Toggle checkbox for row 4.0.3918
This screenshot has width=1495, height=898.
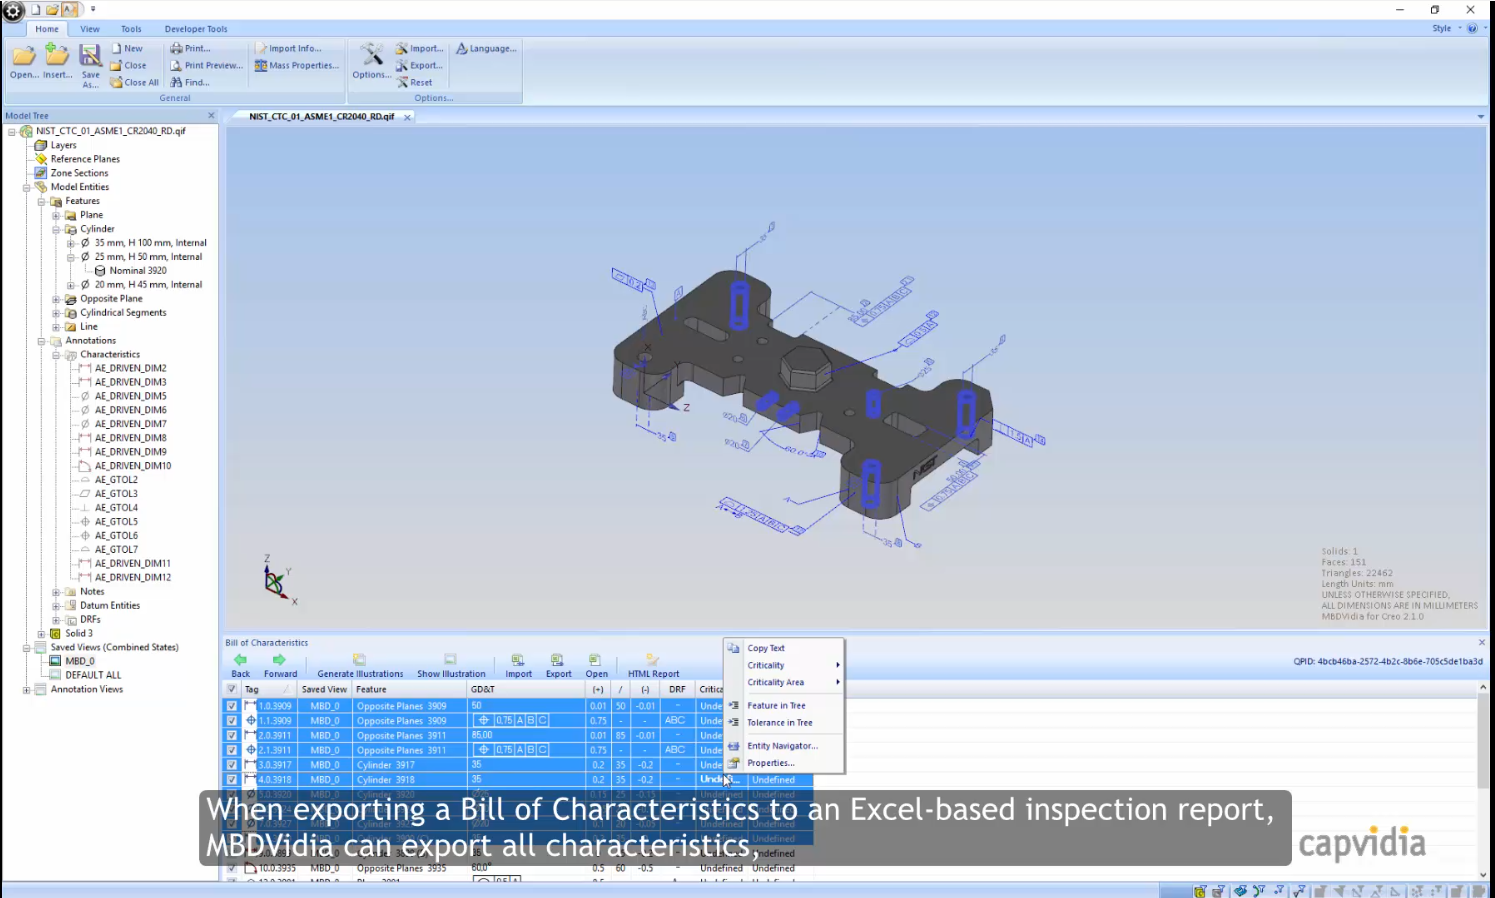232,780
